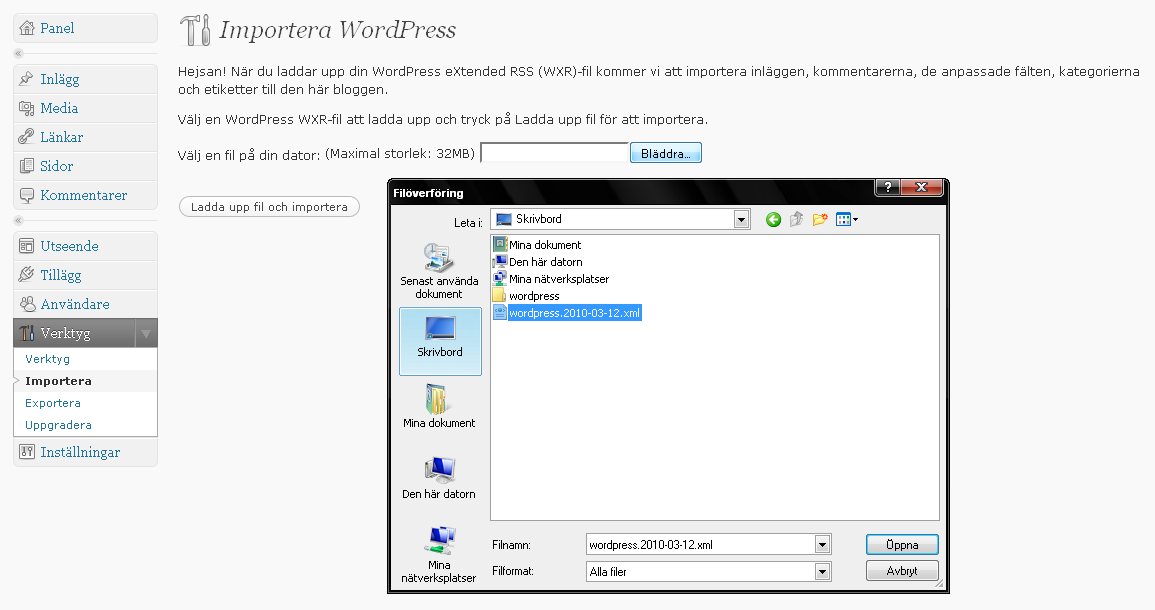Select Skrivbord in the places bar
1155x610 pixels.
click(x=440, y=341)
